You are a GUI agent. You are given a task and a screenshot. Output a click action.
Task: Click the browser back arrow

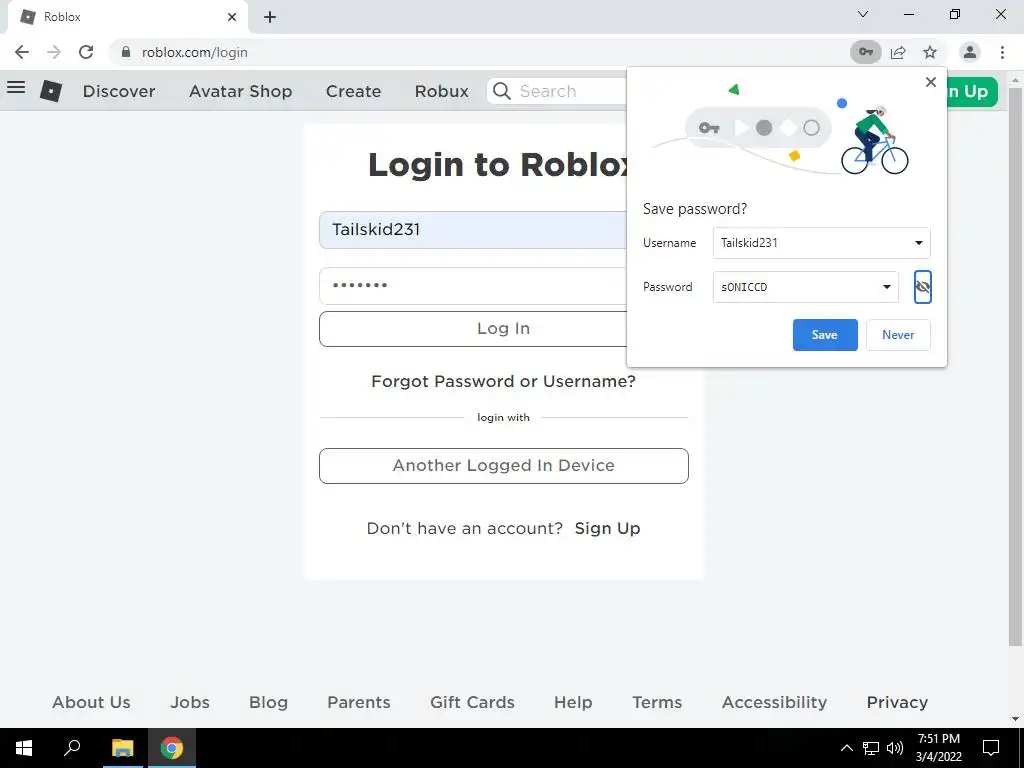pos(22,52)
